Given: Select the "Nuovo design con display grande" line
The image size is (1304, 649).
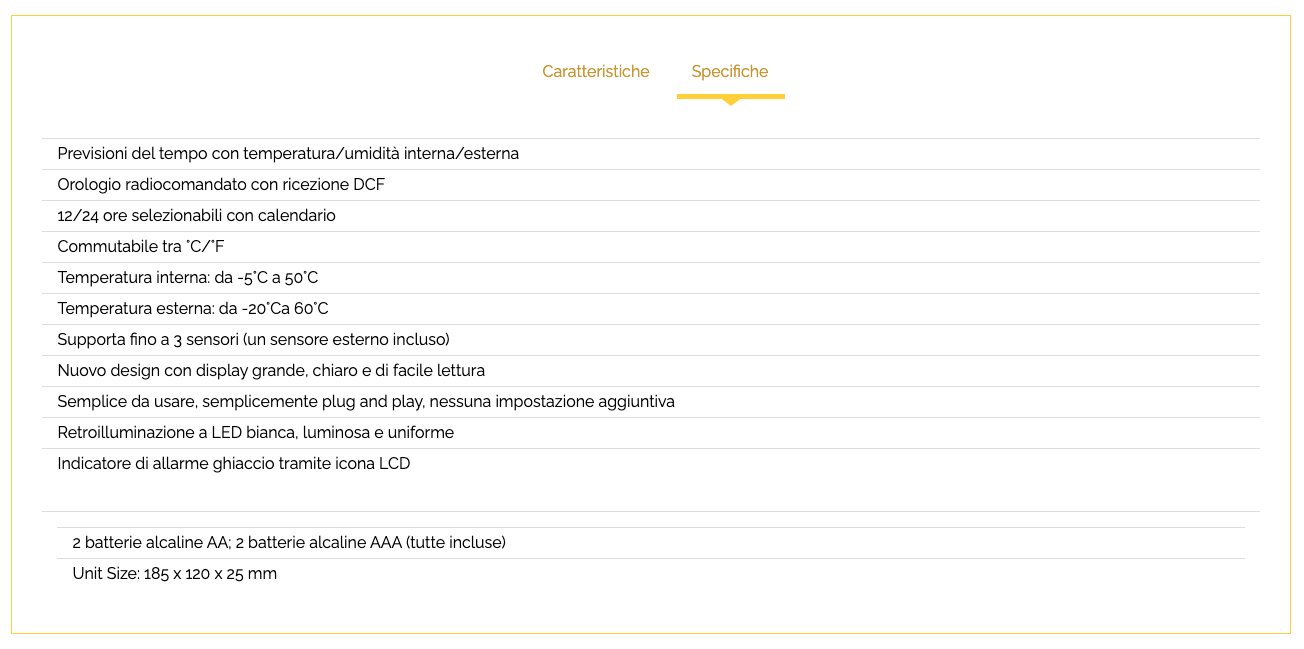Looking at the screenshot, I should click(271, 371).
